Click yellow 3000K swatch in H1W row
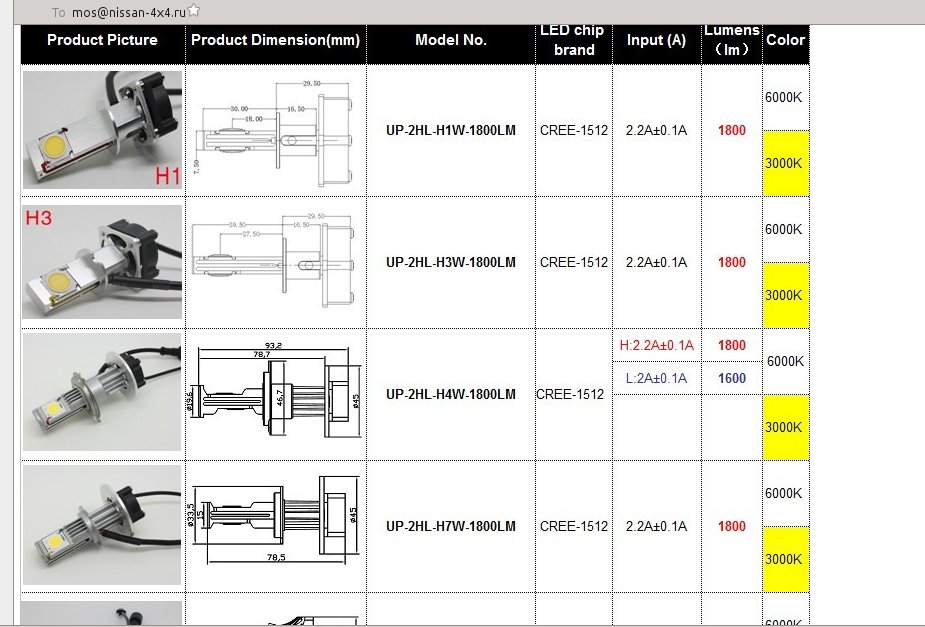 tap(786, 163)
